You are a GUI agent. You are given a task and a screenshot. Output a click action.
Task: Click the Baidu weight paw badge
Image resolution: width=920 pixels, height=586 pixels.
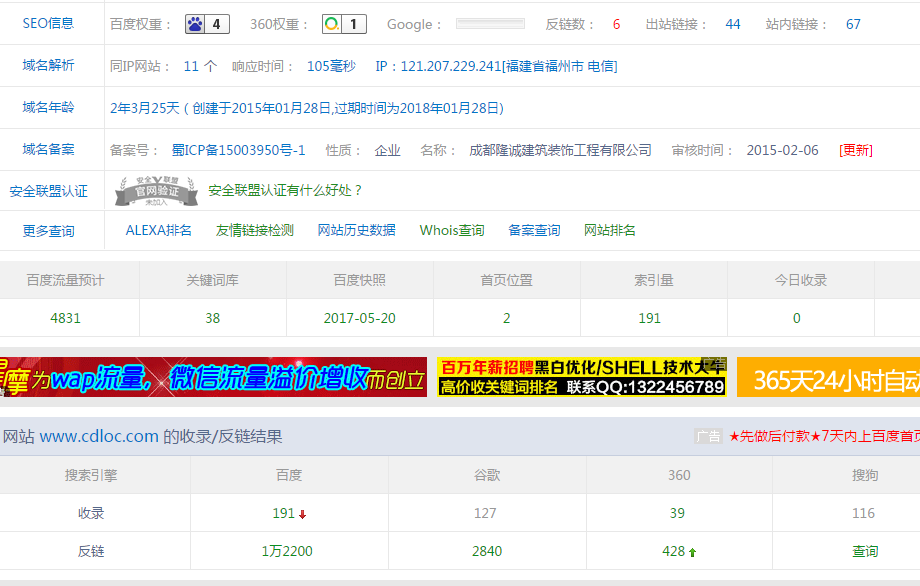(207, 24)
